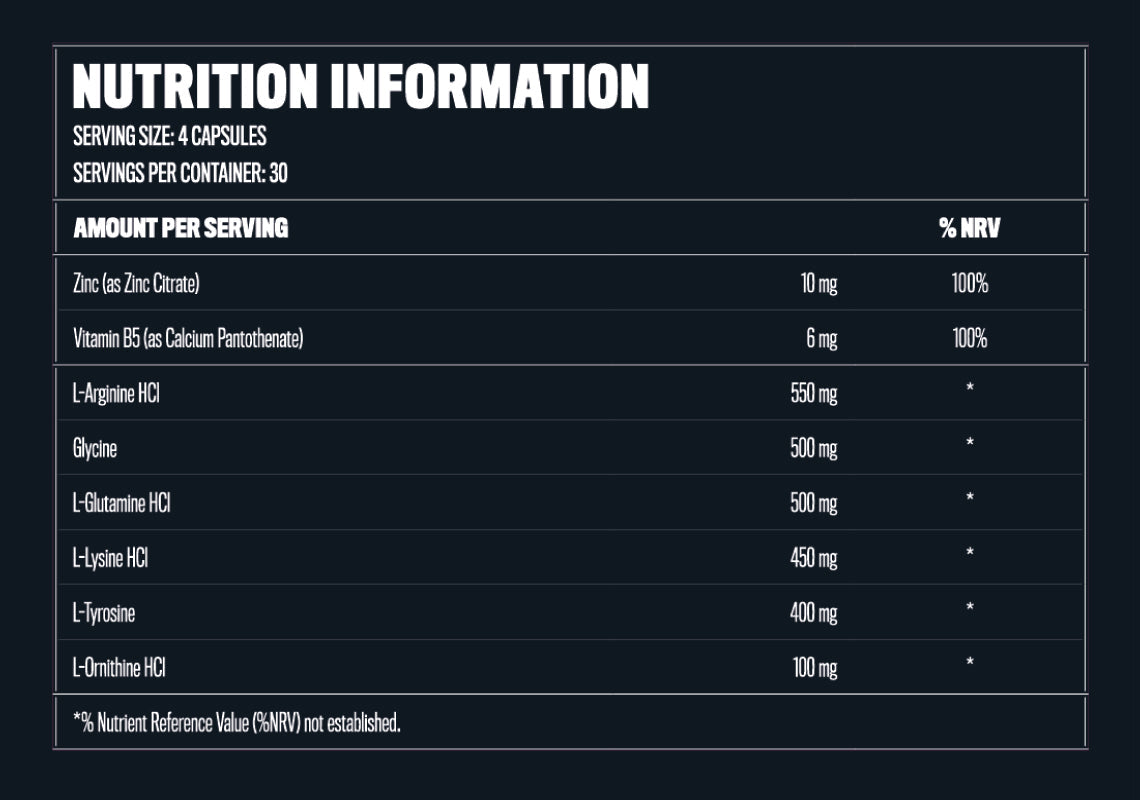Click the 550 mg amount value
The height and width of the screenshot is (800, 1140).
pos(813,394)
